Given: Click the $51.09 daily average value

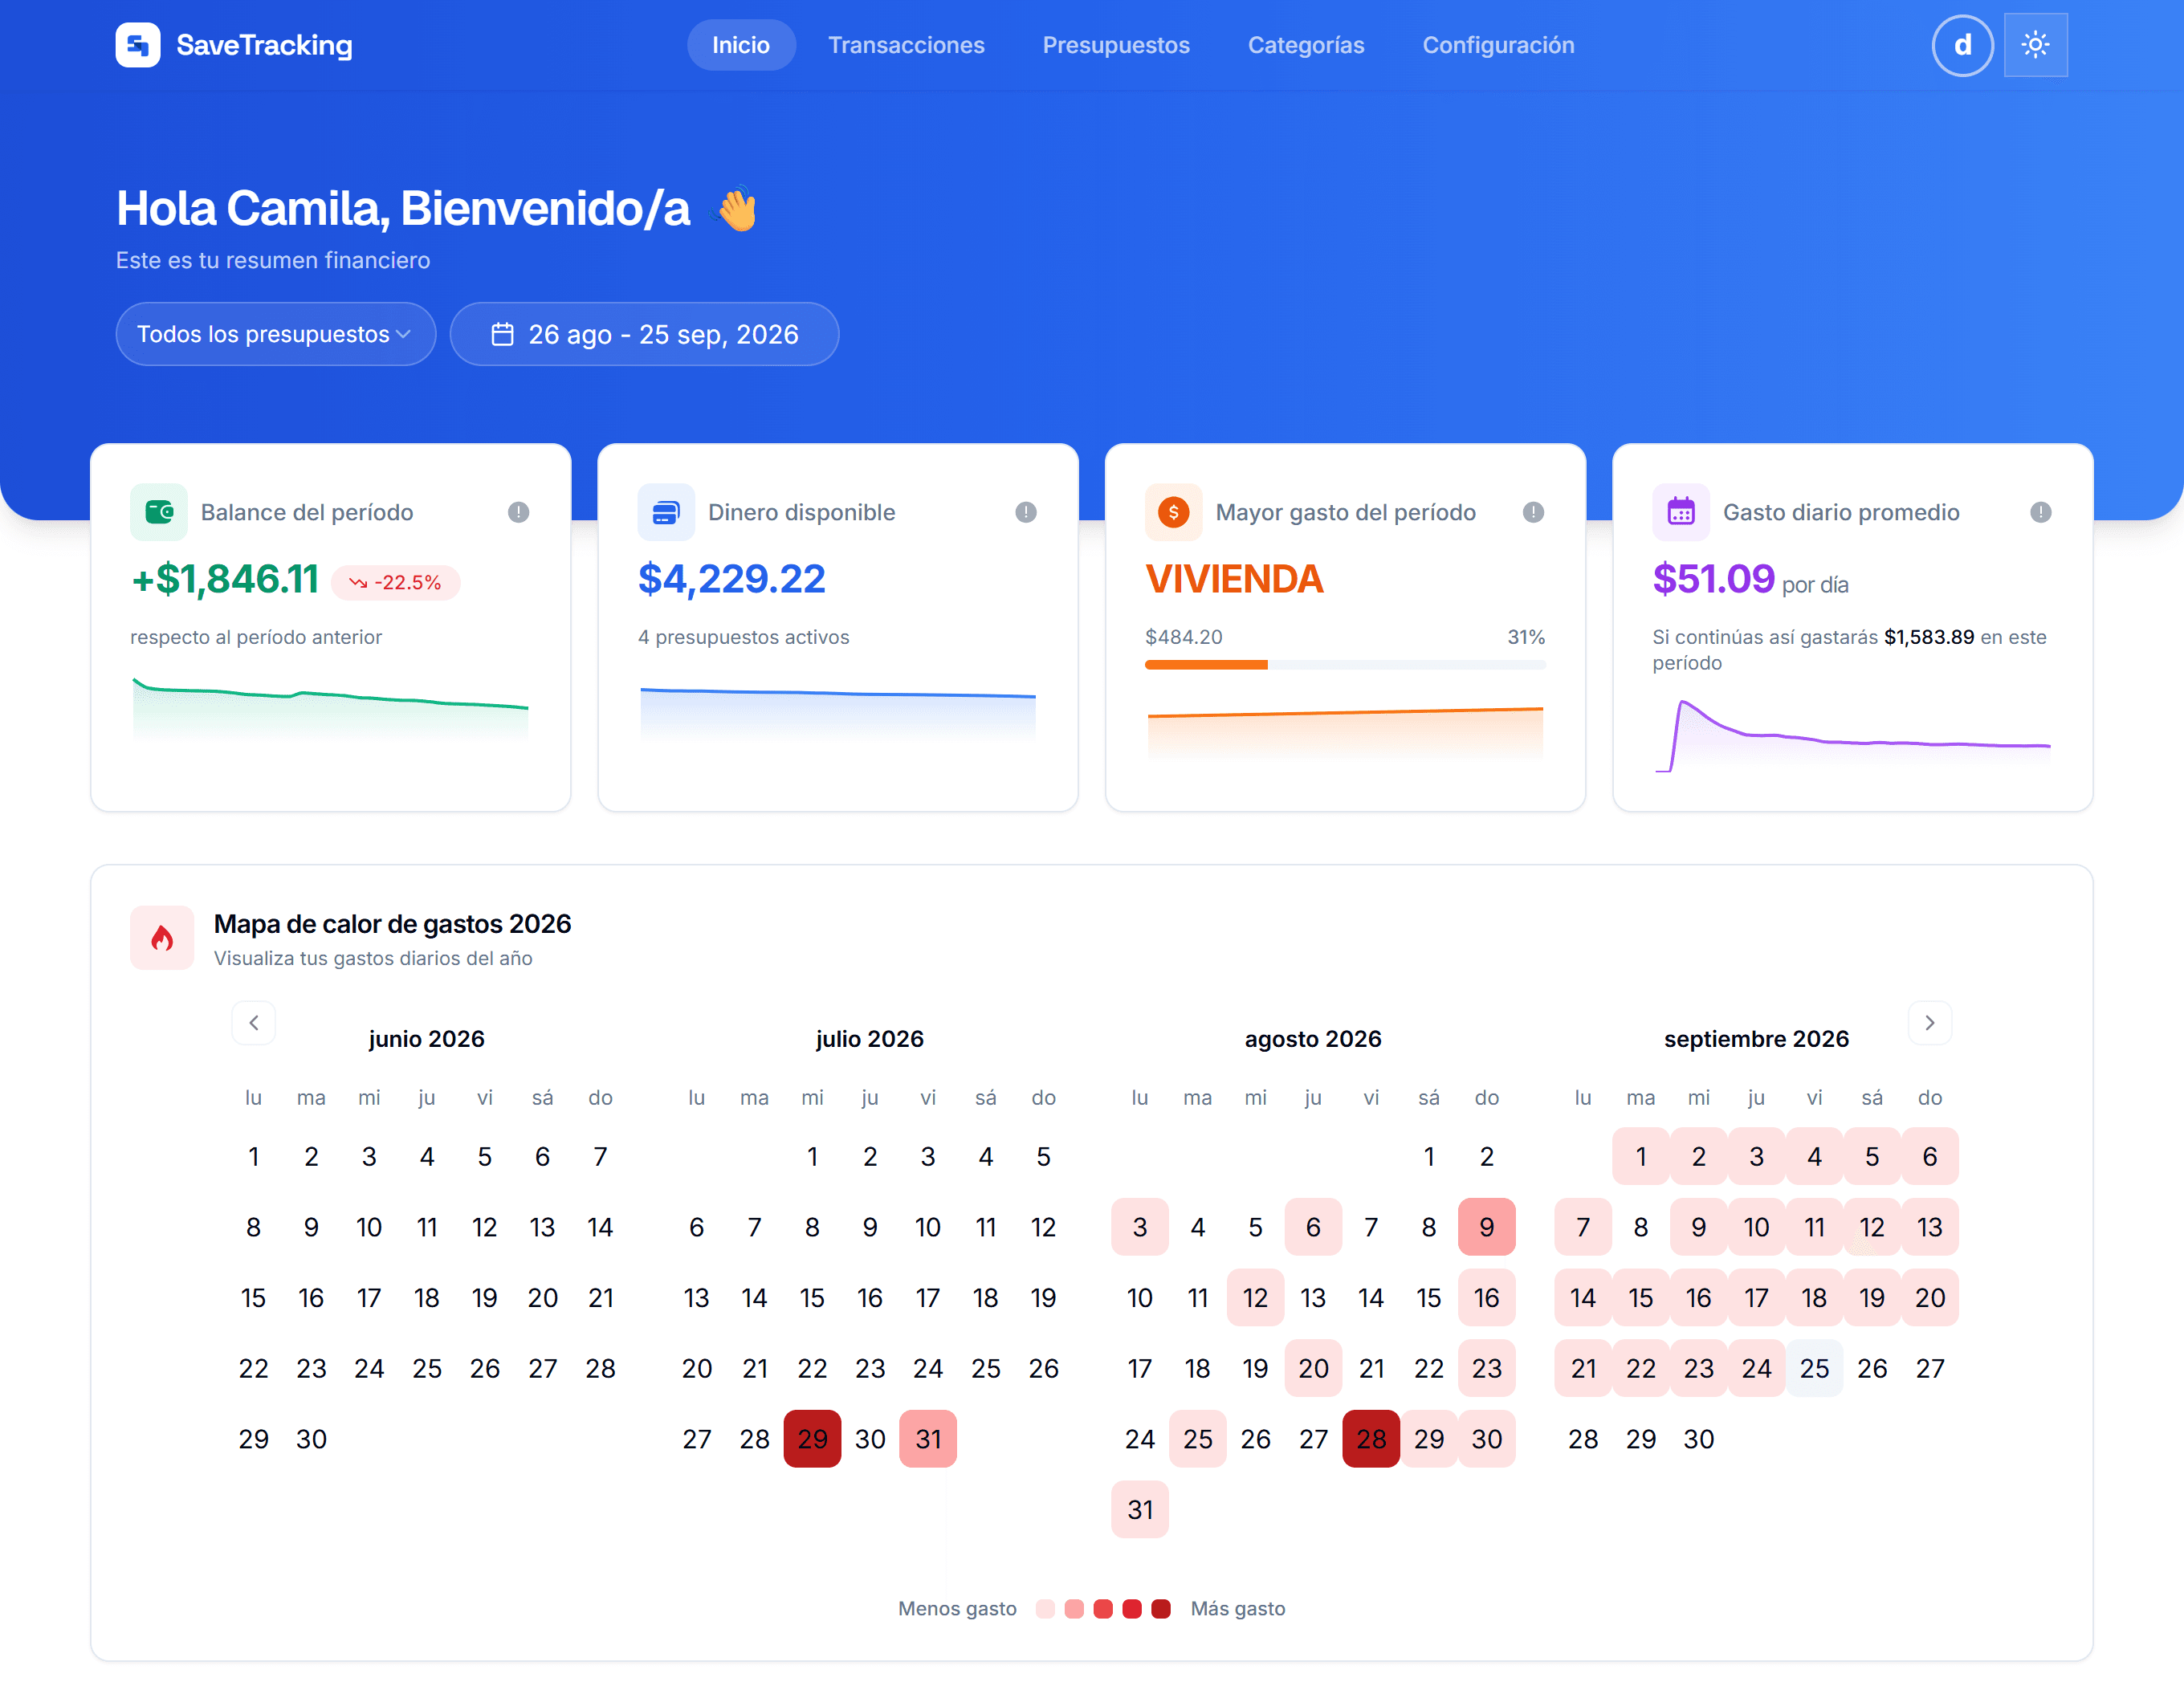Looking at the screenshot, I should [x=1713, y=579].
